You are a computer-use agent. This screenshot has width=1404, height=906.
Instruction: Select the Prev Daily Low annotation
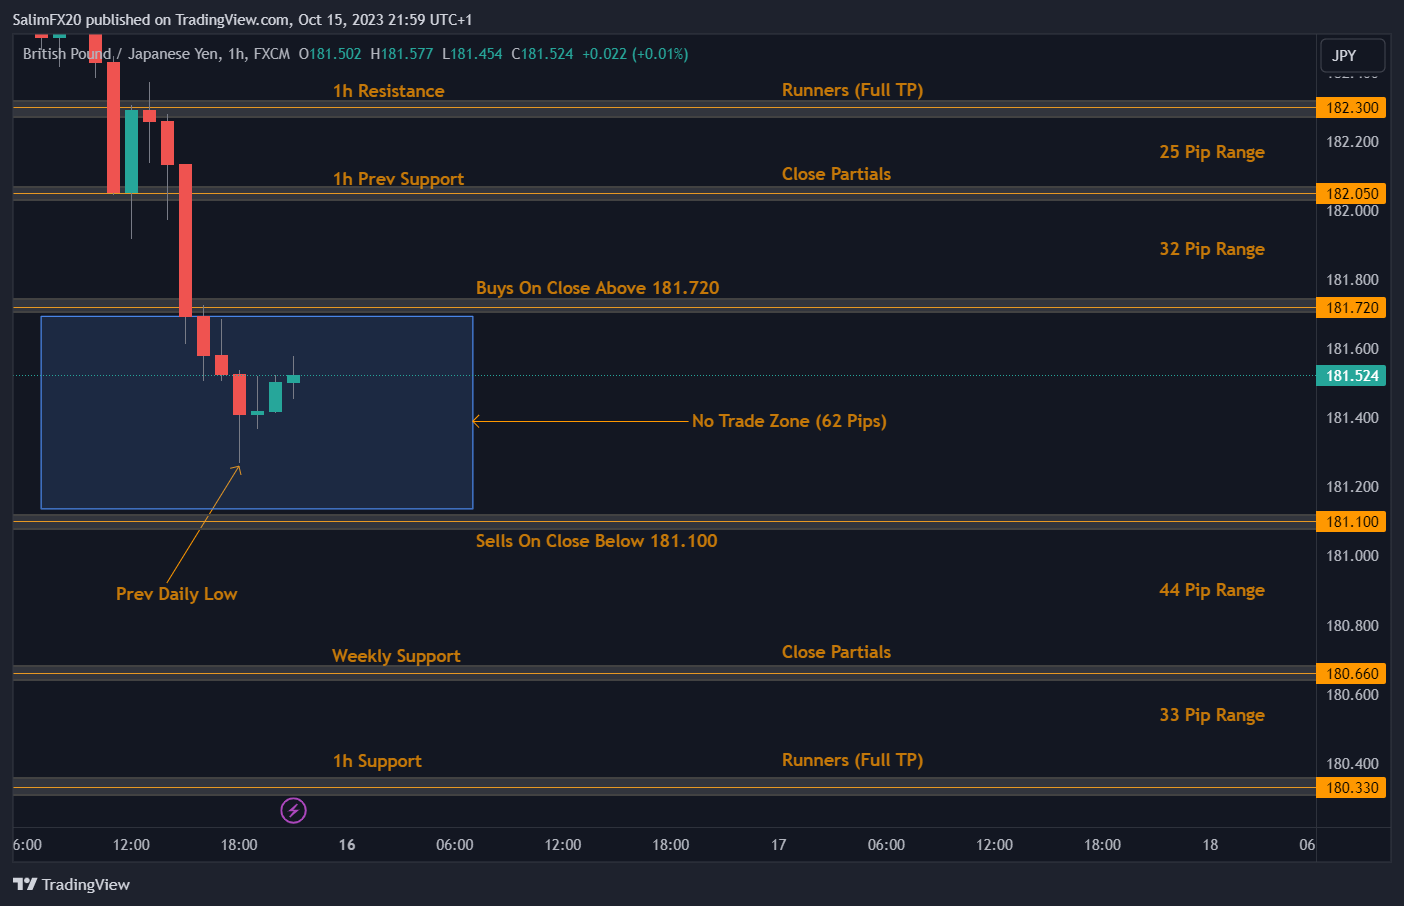(x=177, y=594)
